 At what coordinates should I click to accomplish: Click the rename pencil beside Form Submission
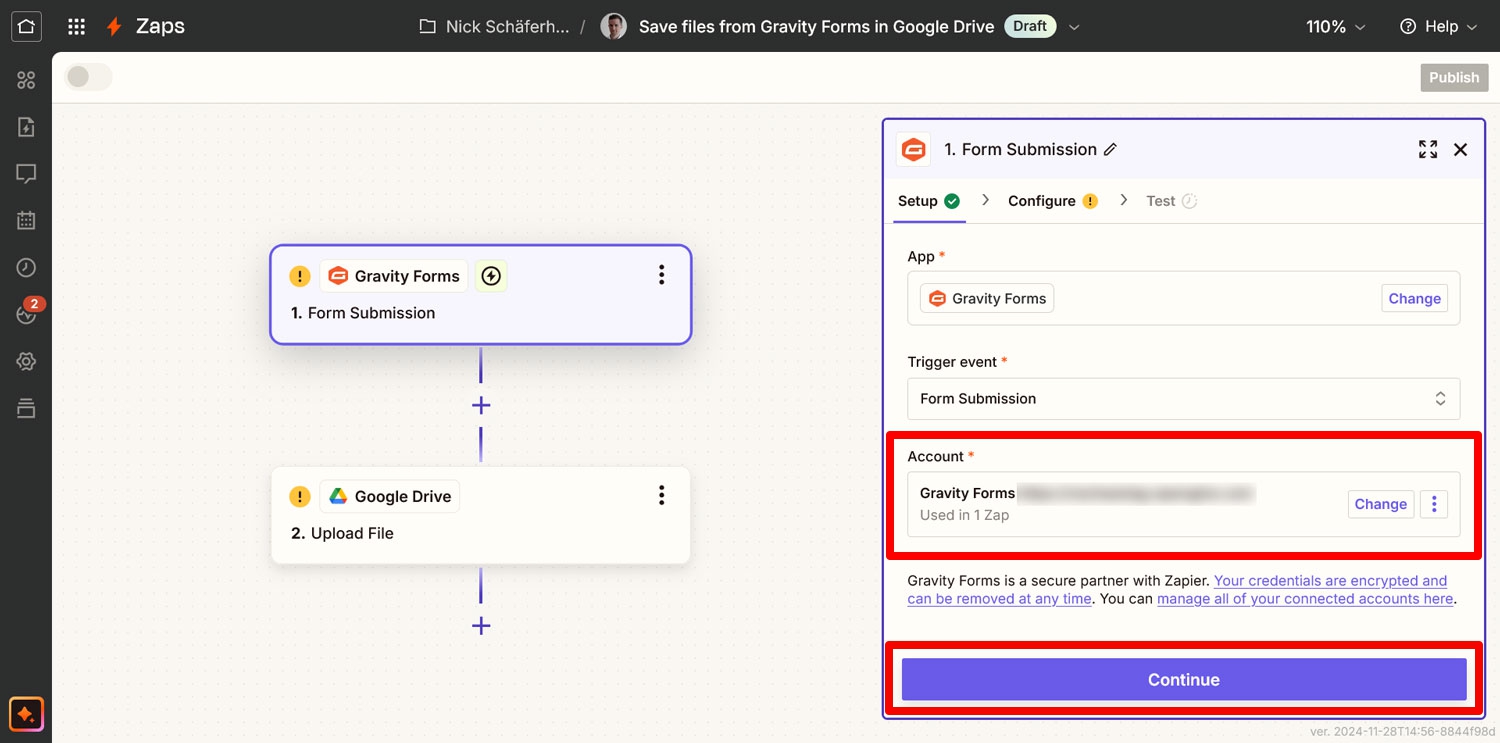(1110, 150)
